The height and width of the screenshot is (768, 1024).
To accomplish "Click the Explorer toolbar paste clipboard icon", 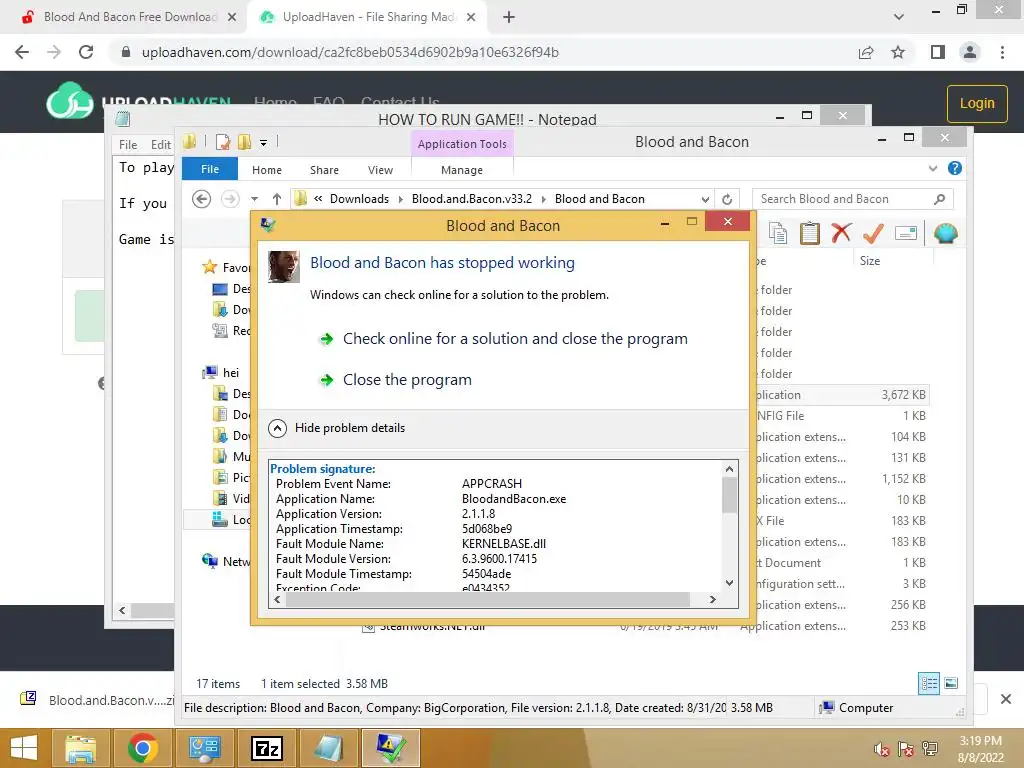I will pyautogui.click(x=809, y=233).
